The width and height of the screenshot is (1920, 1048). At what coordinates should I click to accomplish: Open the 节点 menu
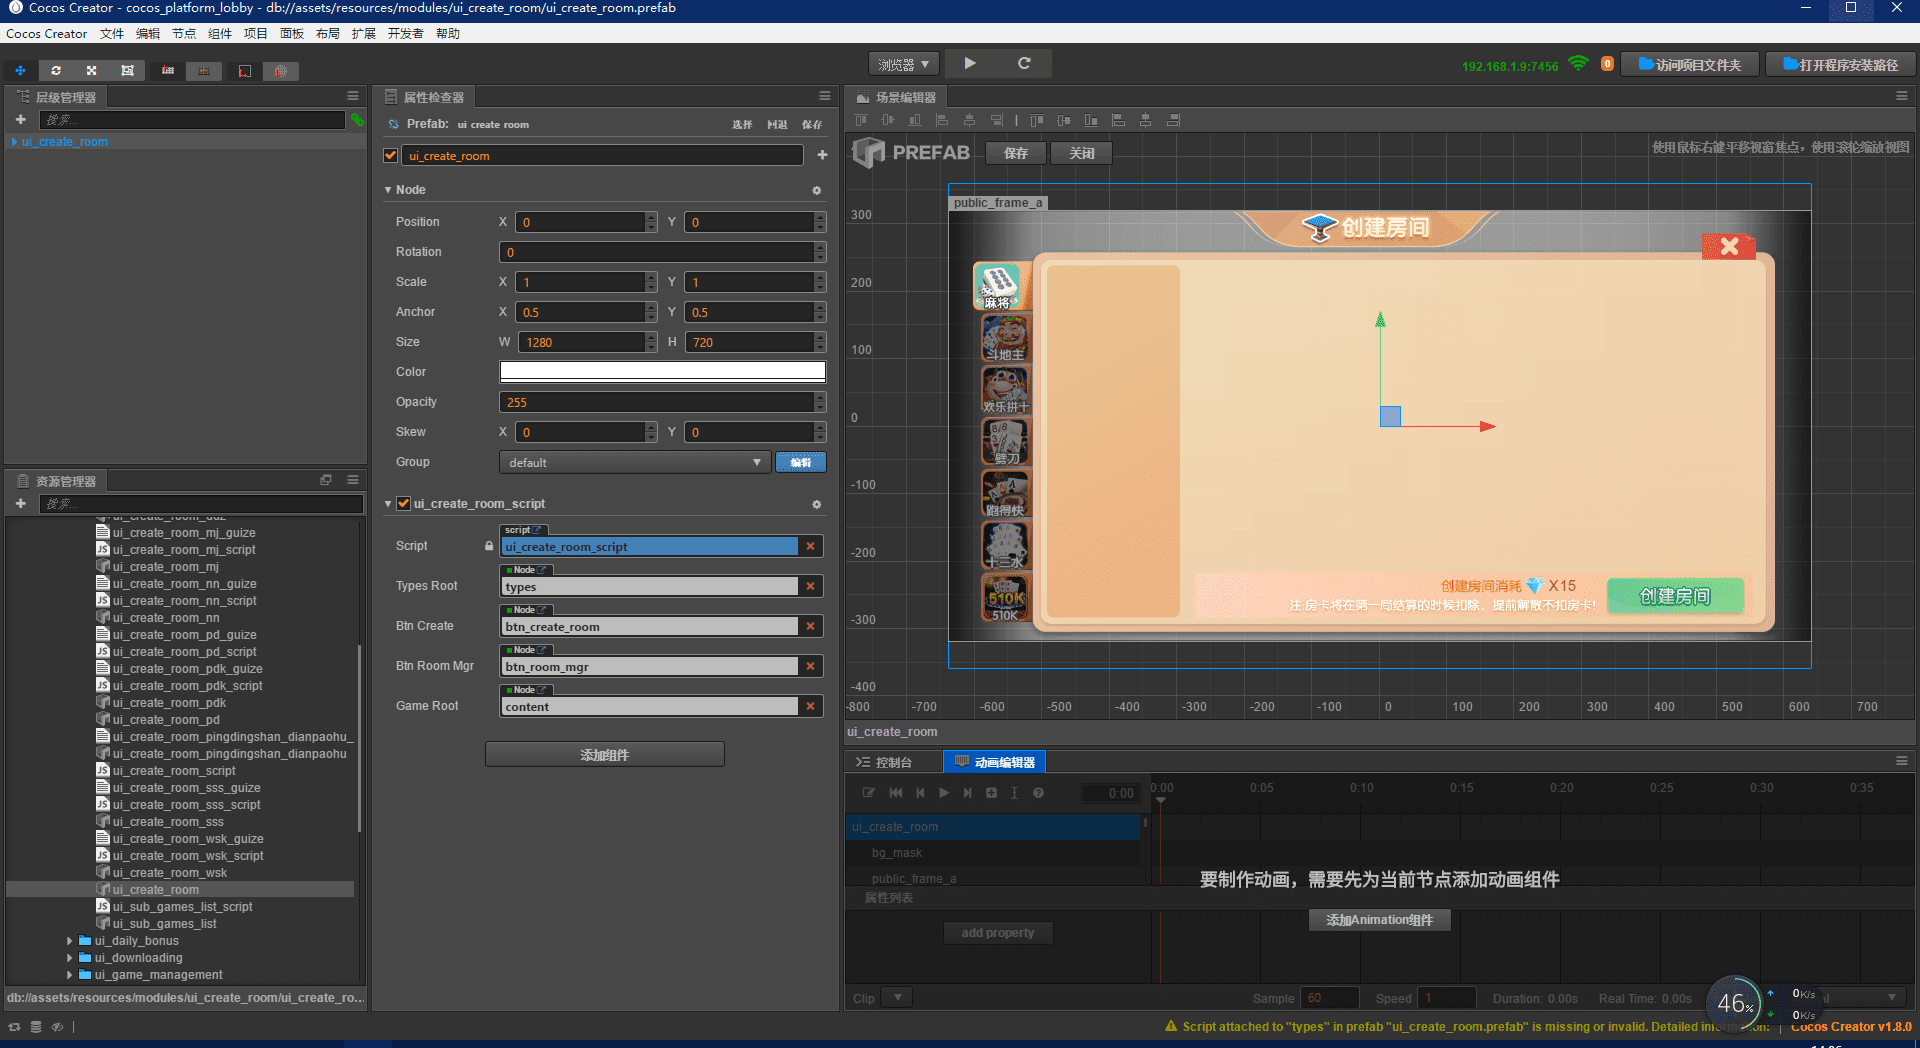[x=184, y=33]
